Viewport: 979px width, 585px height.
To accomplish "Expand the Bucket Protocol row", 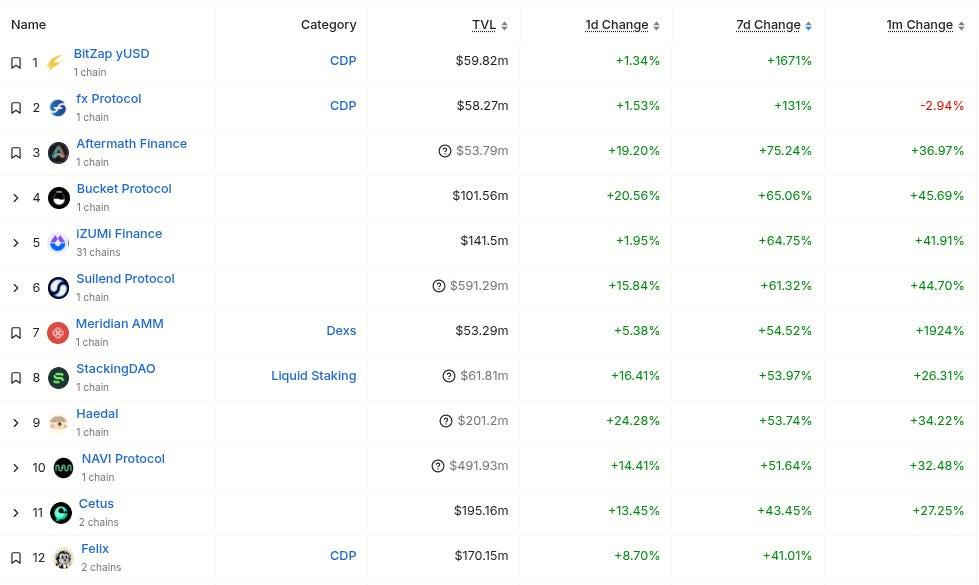I will coord(16,198).
